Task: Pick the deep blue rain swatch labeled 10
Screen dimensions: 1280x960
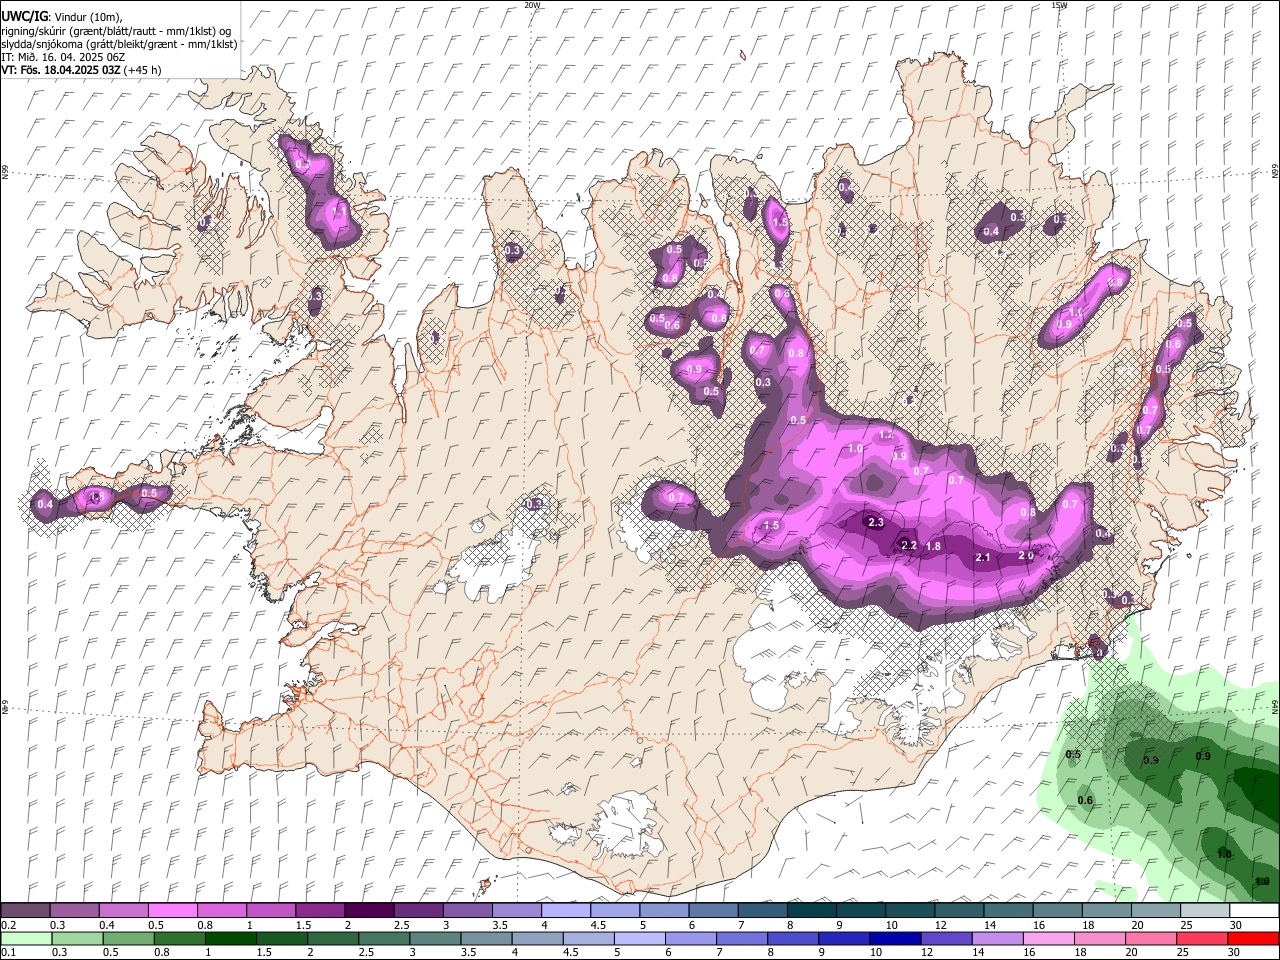Action: pyautogui.click(x=895, y=938)
